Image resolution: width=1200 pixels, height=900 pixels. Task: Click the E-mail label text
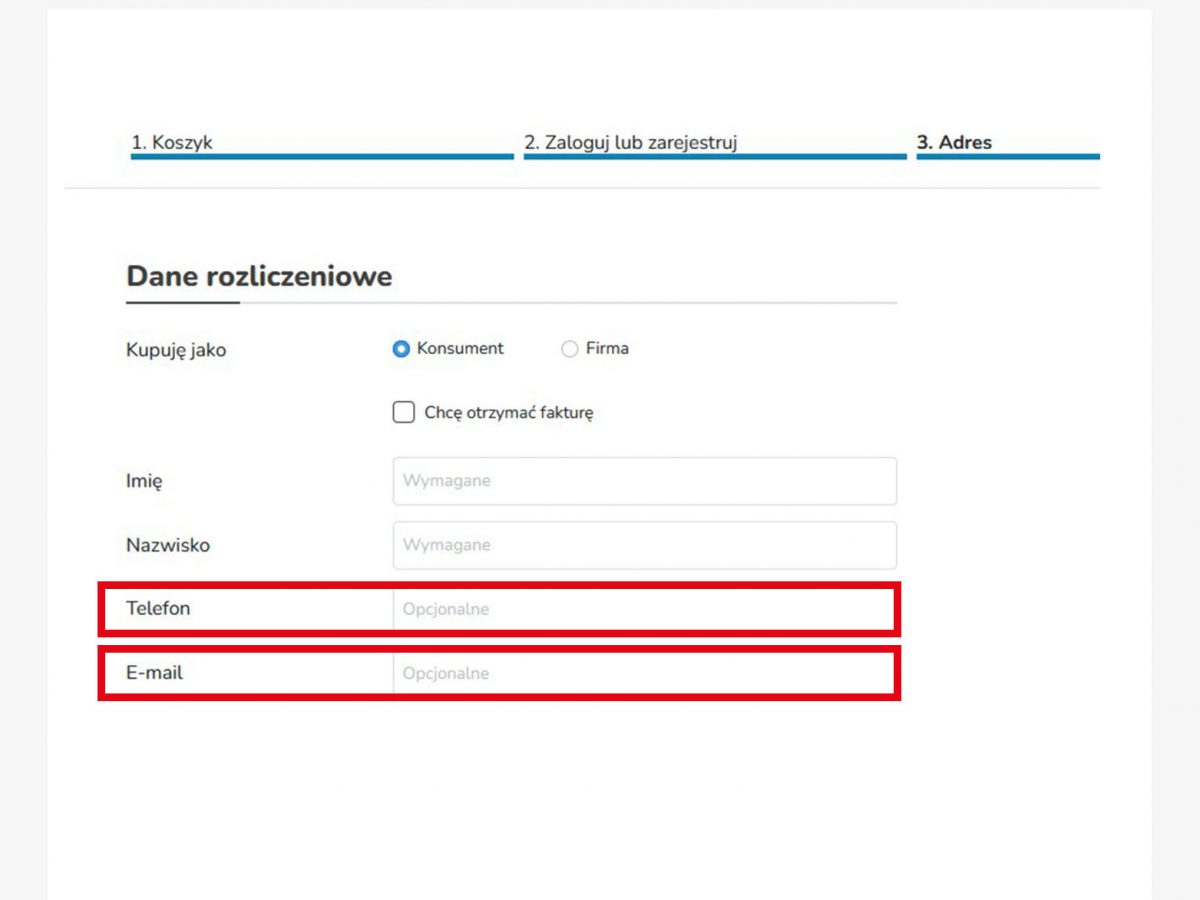155,673
